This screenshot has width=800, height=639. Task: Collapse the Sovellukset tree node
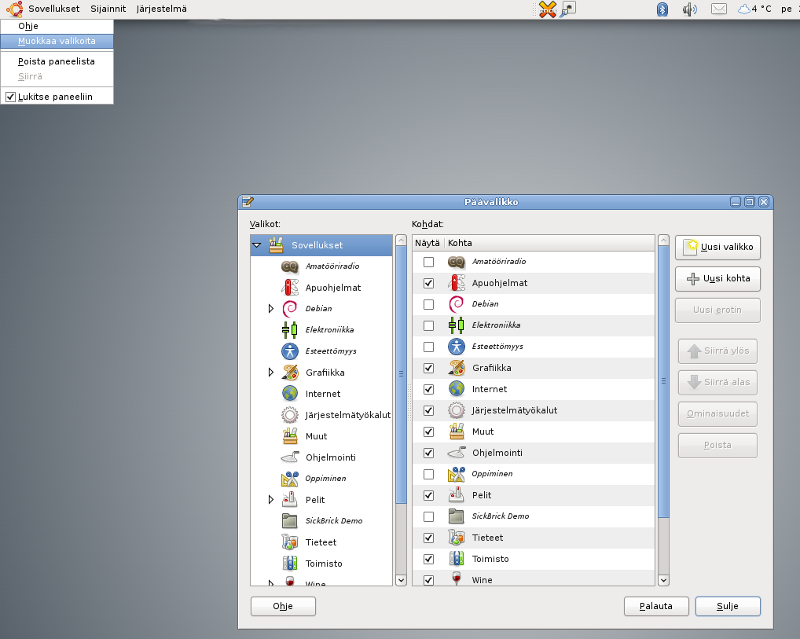pos(257,245)
